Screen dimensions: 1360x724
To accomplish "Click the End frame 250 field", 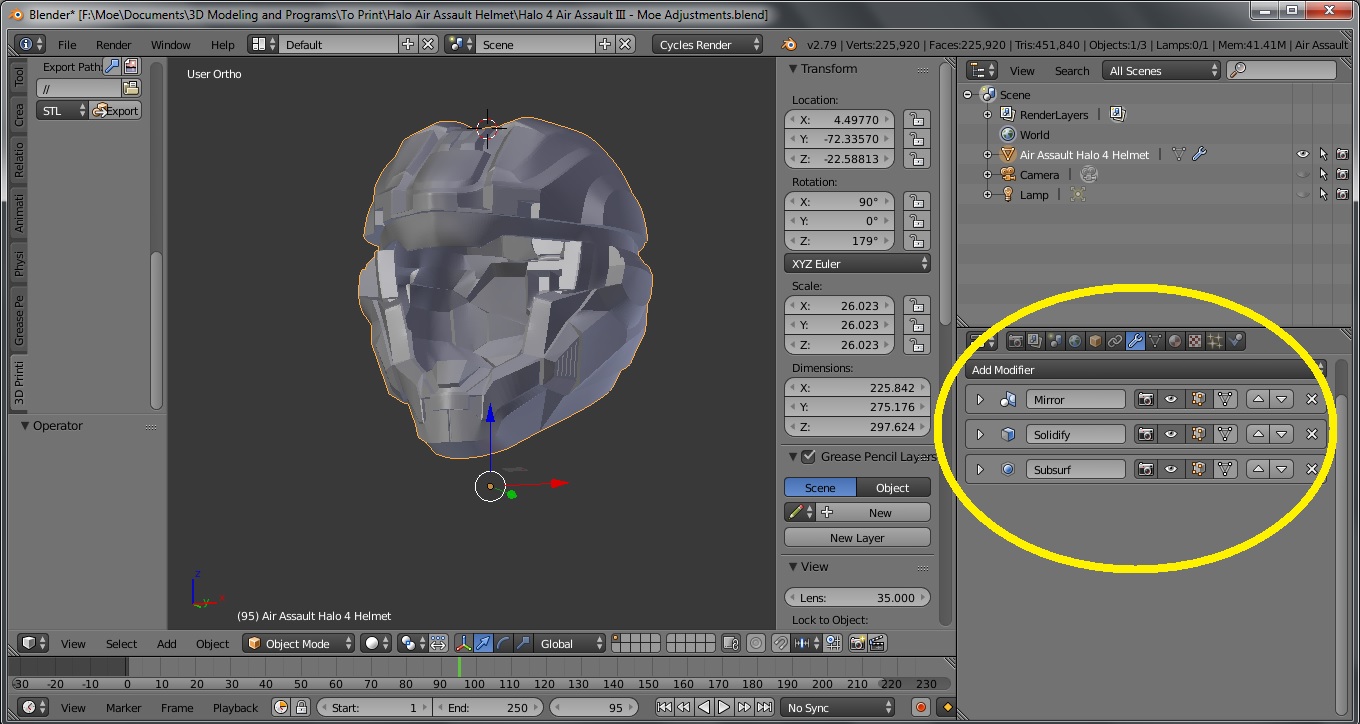I will pyautogui.click(x=490, y=707).
